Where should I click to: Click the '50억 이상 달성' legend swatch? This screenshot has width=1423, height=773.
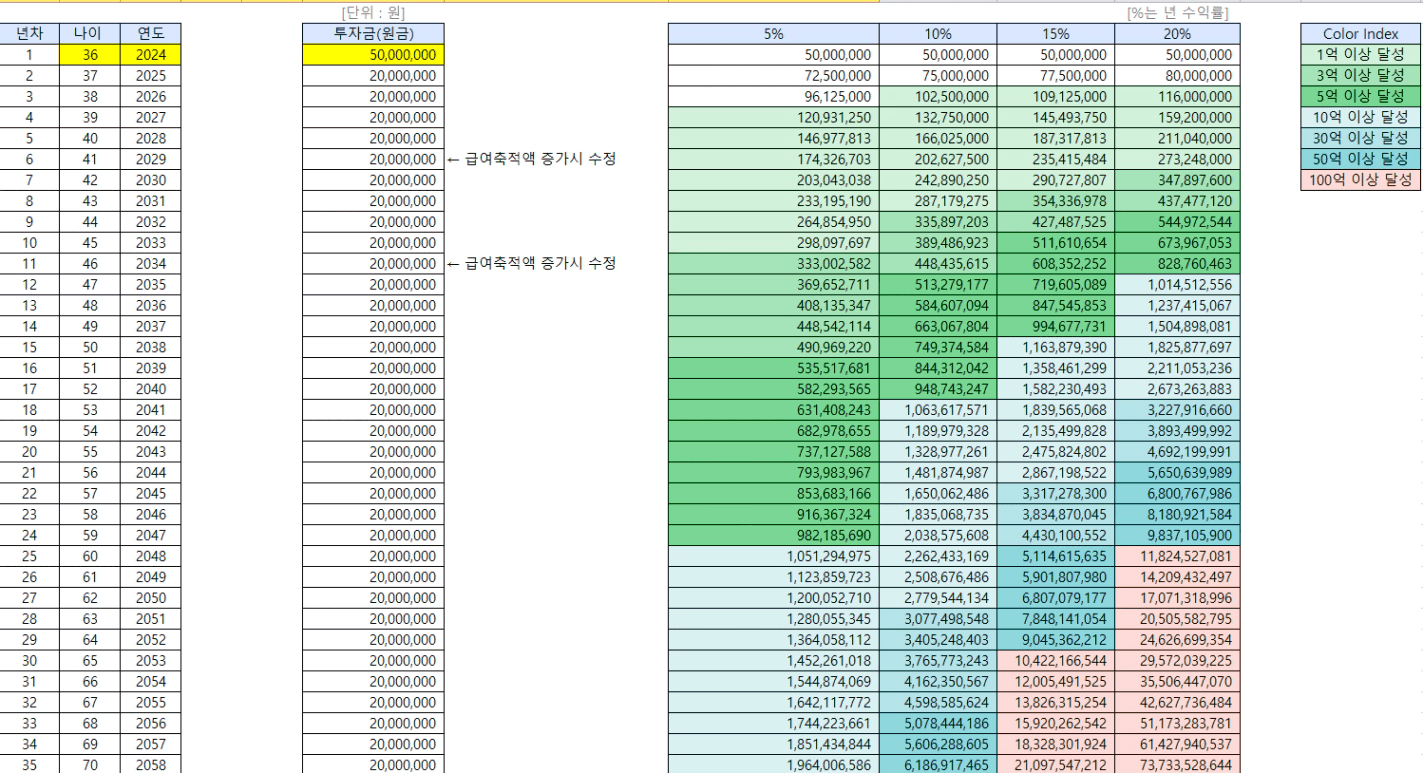tap(1360, 159)
